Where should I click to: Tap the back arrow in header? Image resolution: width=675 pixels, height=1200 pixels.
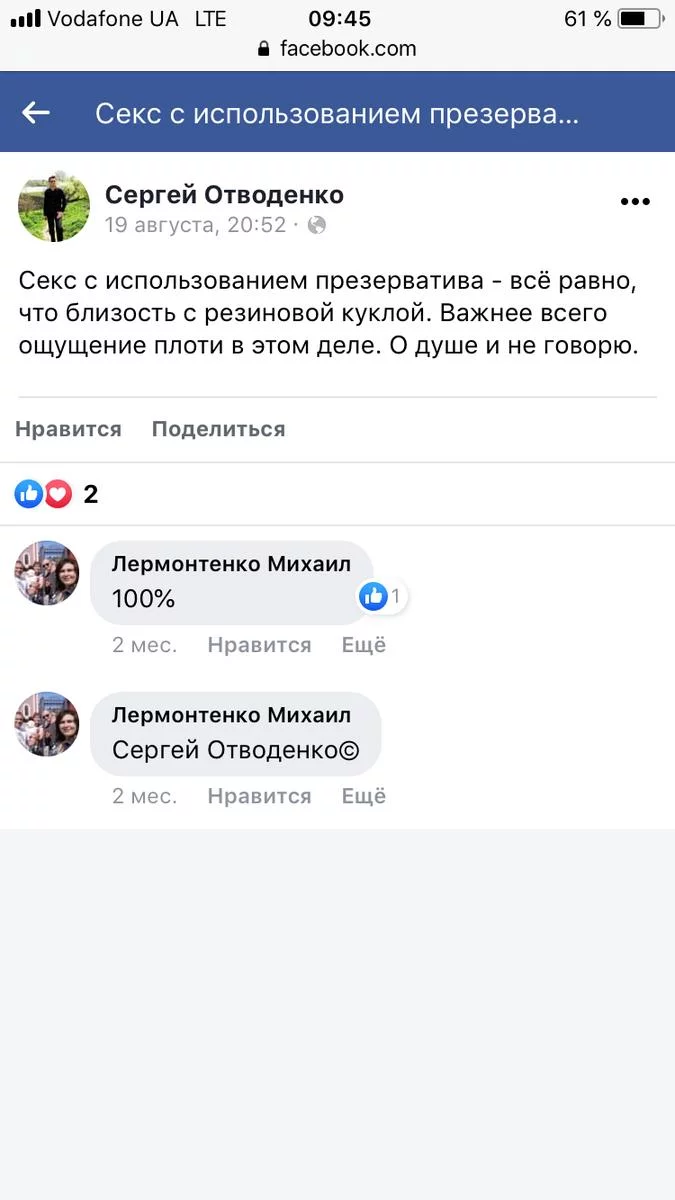point(36,113)
